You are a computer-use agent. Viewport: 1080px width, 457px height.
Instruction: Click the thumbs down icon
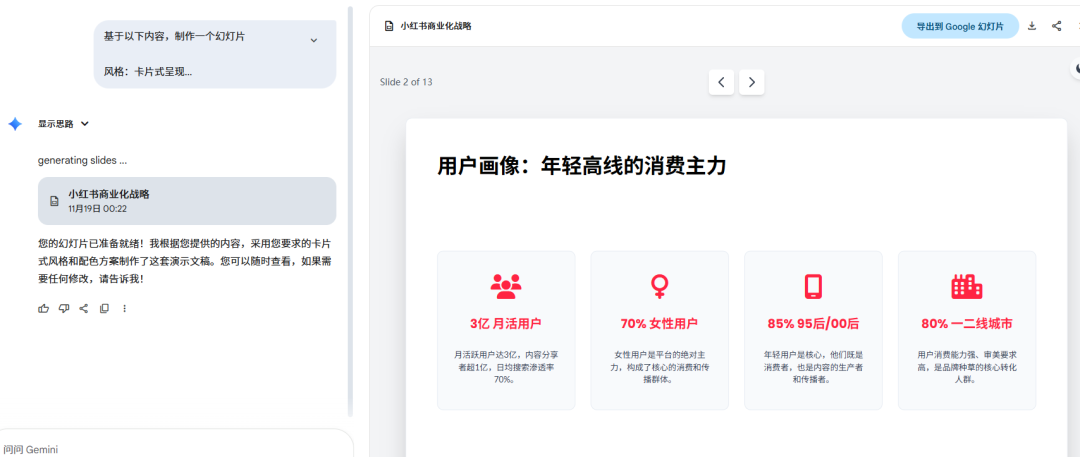coord(64,308)
